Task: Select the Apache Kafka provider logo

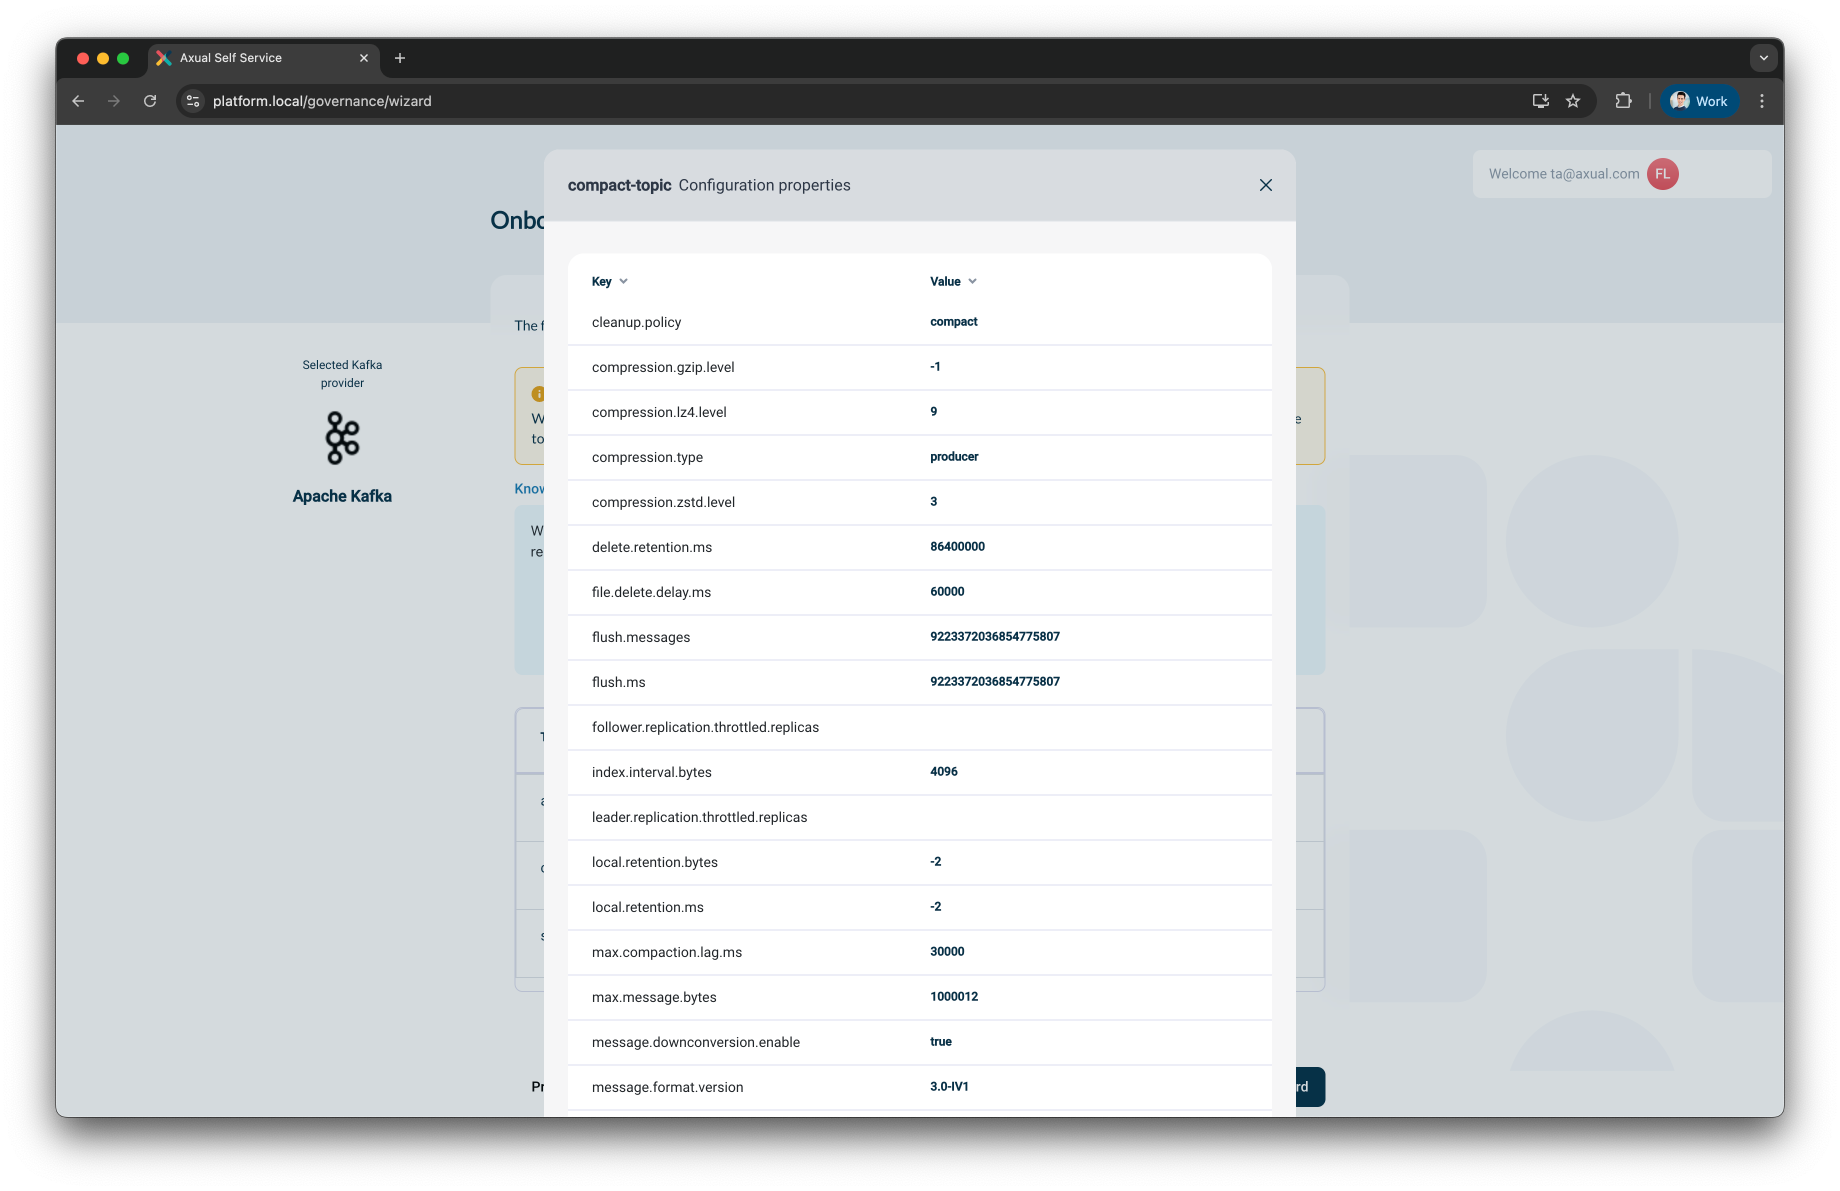Action: [342, 438]
